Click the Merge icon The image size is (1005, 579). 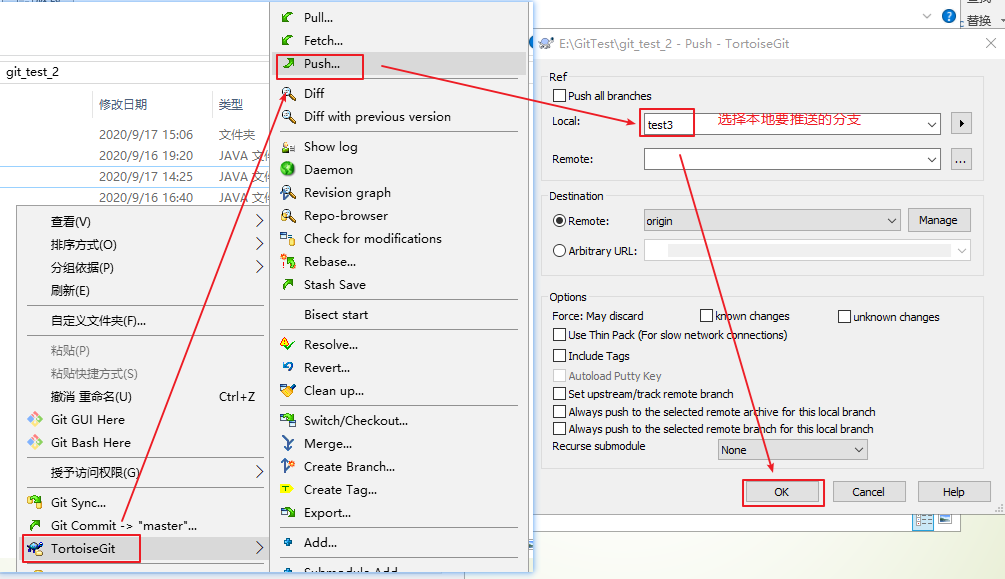point(288,444)
